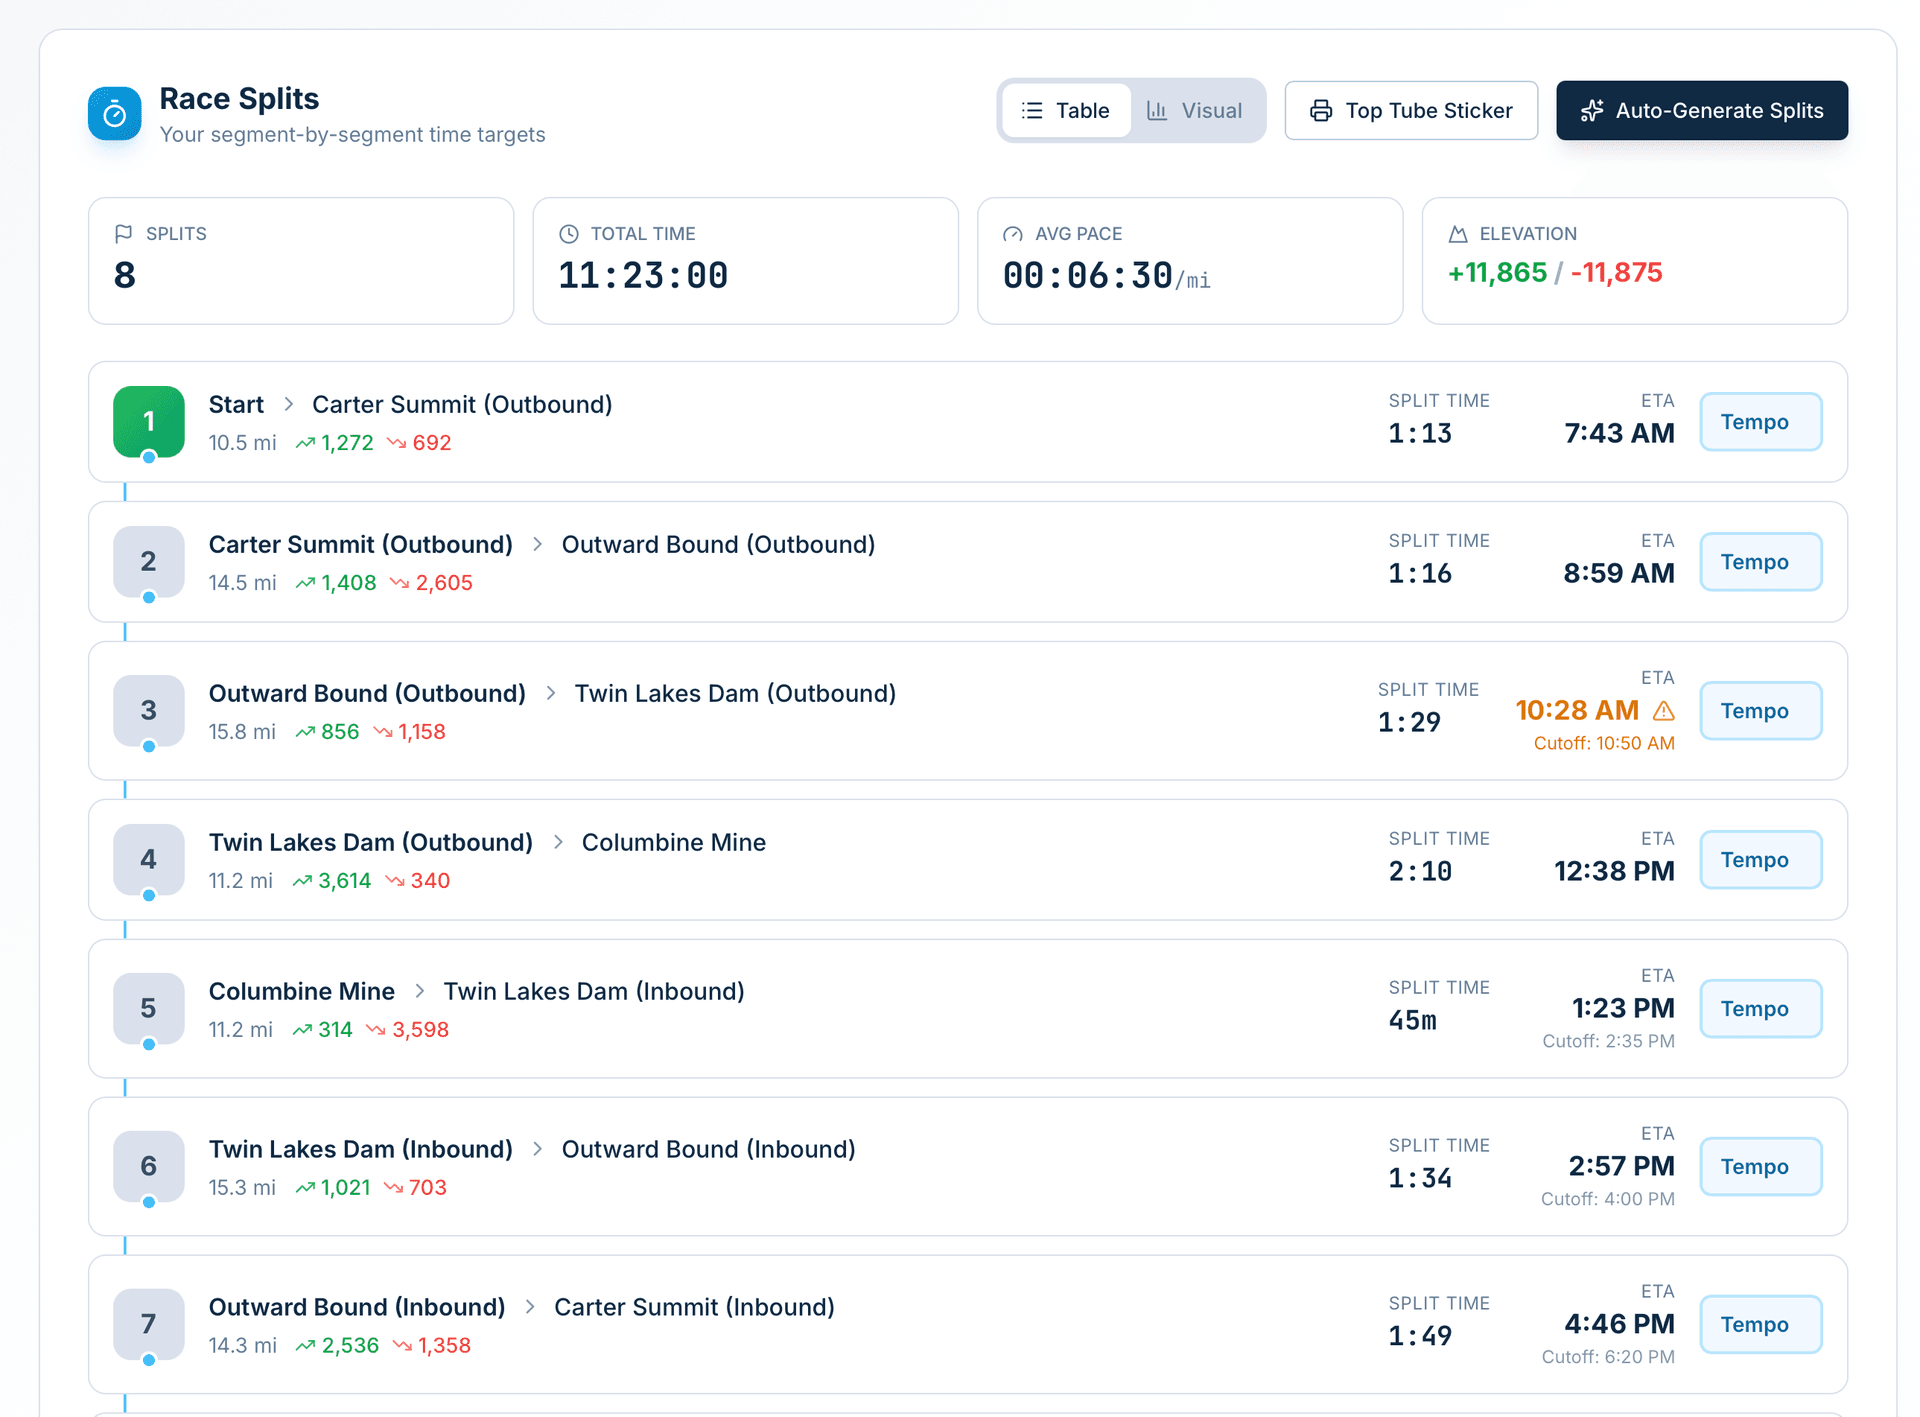Click the printer icon in Top Tube Sticker
The height and width of the screenshot is (1417, 1920).
[1320, 110]
